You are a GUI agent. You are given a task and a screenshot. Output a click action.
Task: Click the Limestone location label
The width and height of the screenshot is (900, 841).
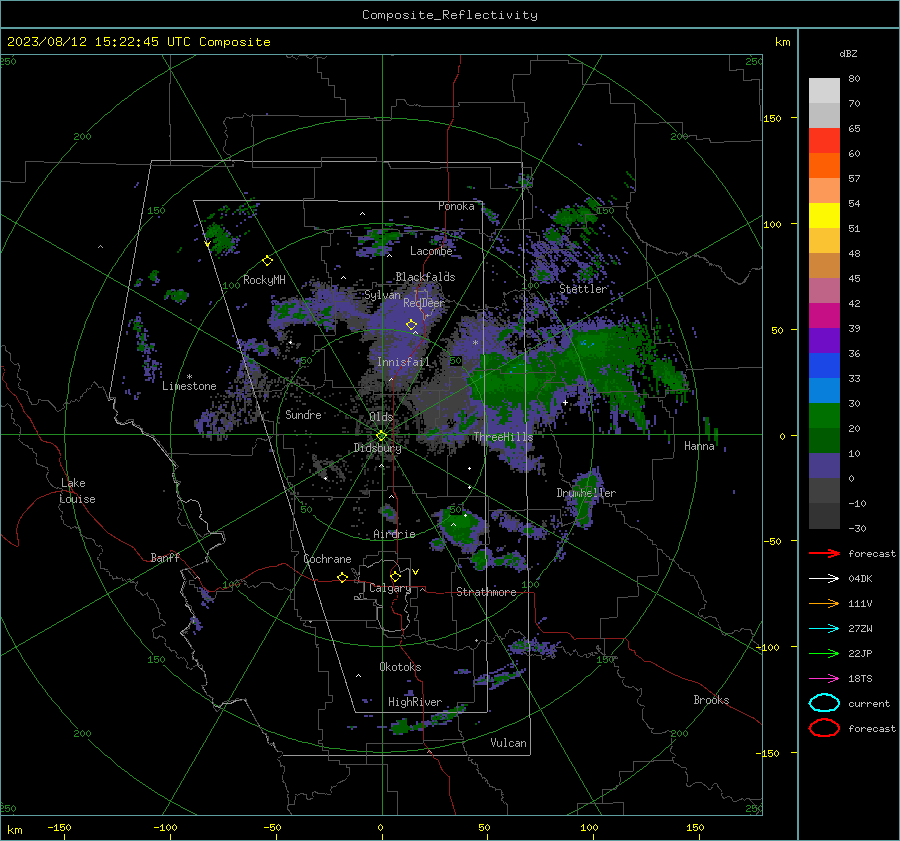(x=189, y=386)
